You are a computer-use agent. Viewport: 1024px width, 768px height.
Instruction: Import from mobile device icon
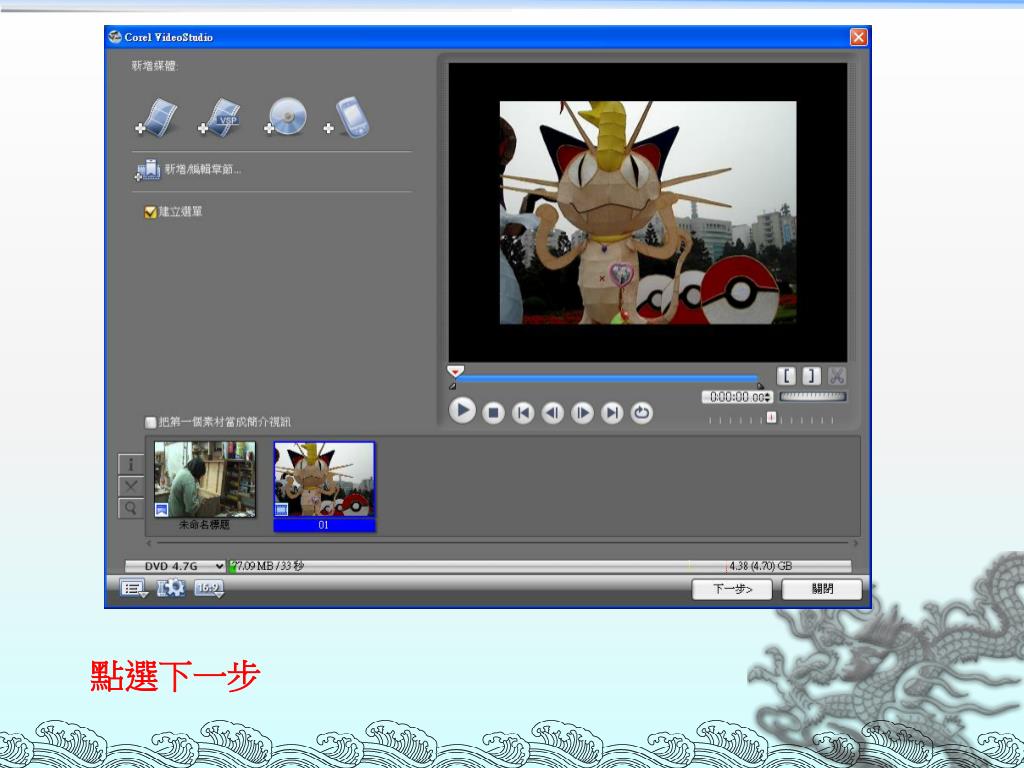point(347,118)
